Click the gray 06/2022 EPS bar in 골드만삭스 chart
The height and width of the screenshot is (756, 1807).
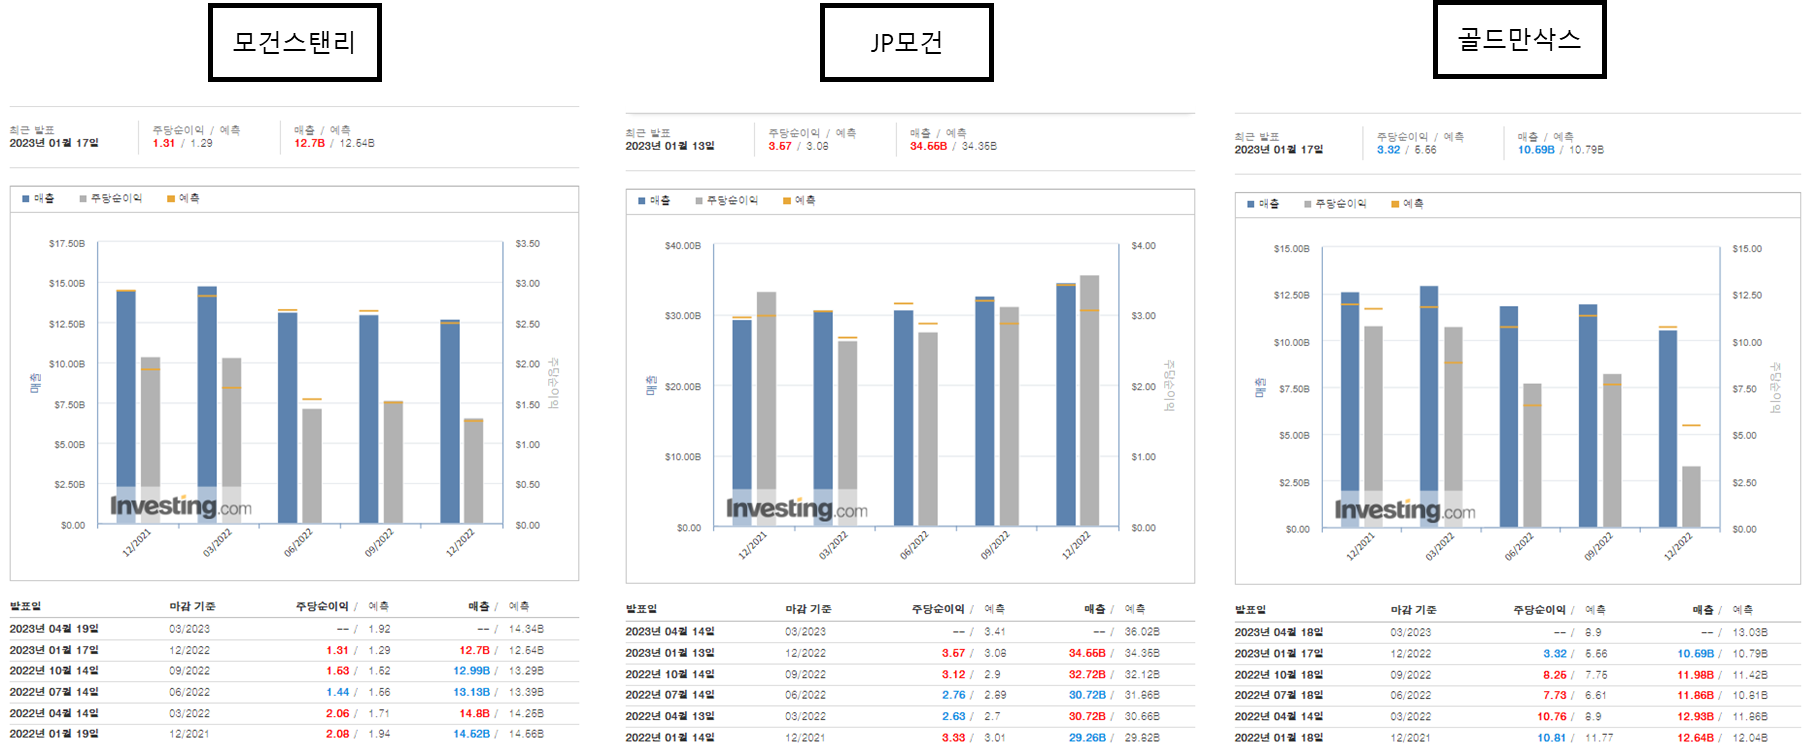pyautogui.click(x=1533, y=456)
